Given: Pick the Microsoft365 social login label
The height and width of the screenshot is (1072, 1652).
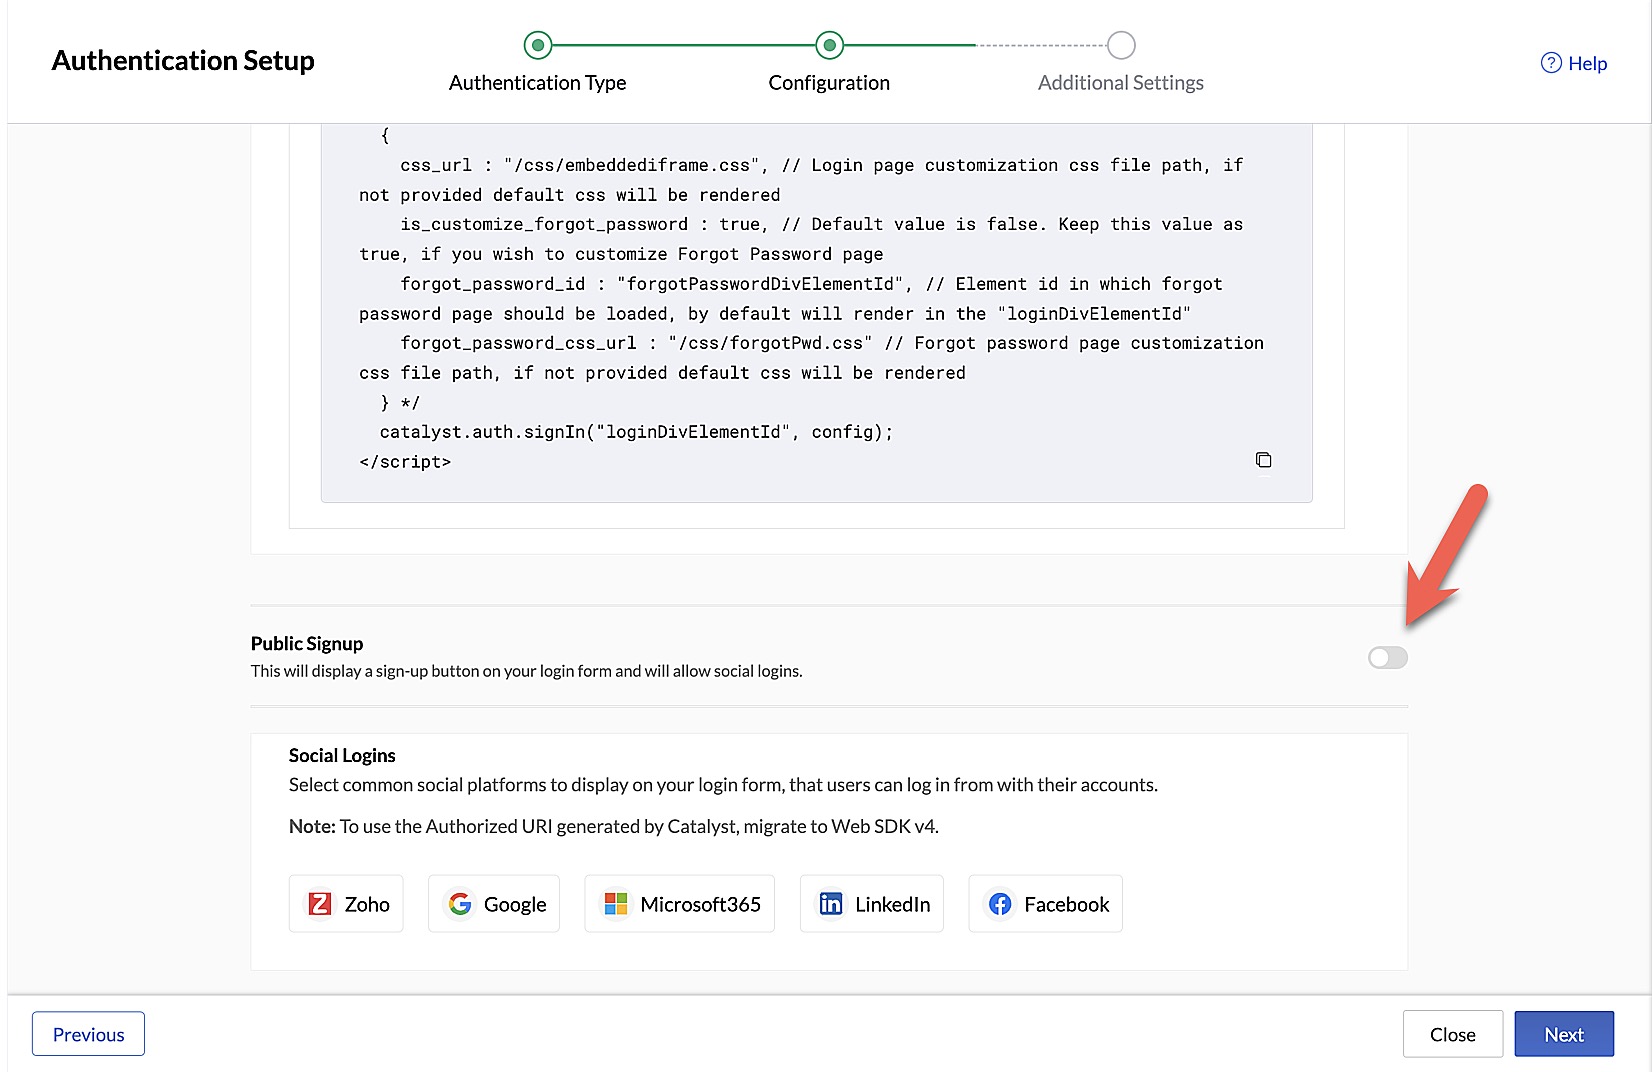Looking at the screenshot, I should (700, 904).
